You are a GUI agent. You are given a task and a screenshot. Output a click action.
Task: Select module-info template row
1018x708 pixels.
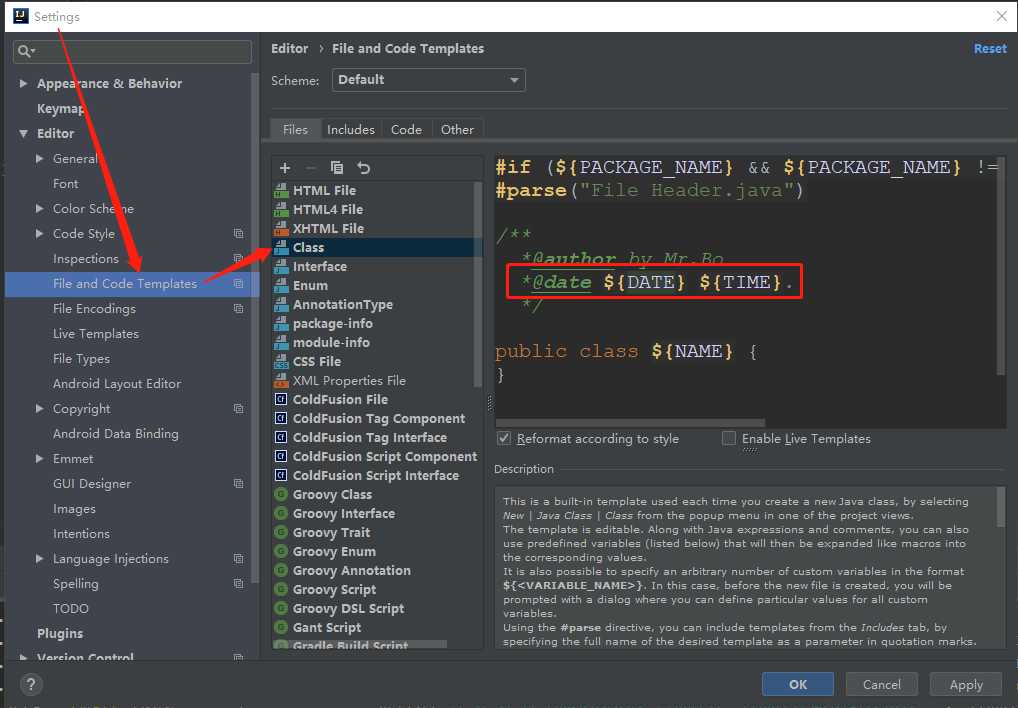click(377, 343)
